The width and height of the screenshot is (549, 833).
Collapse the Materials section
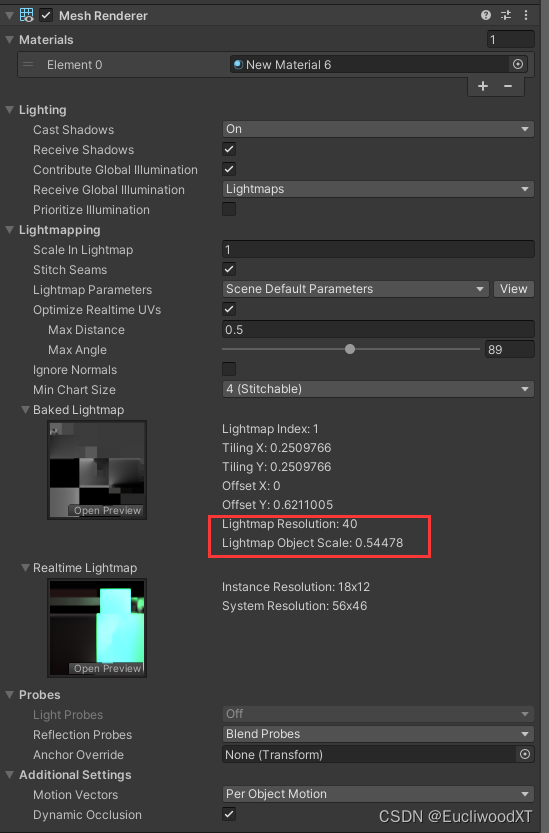(9, 39)
